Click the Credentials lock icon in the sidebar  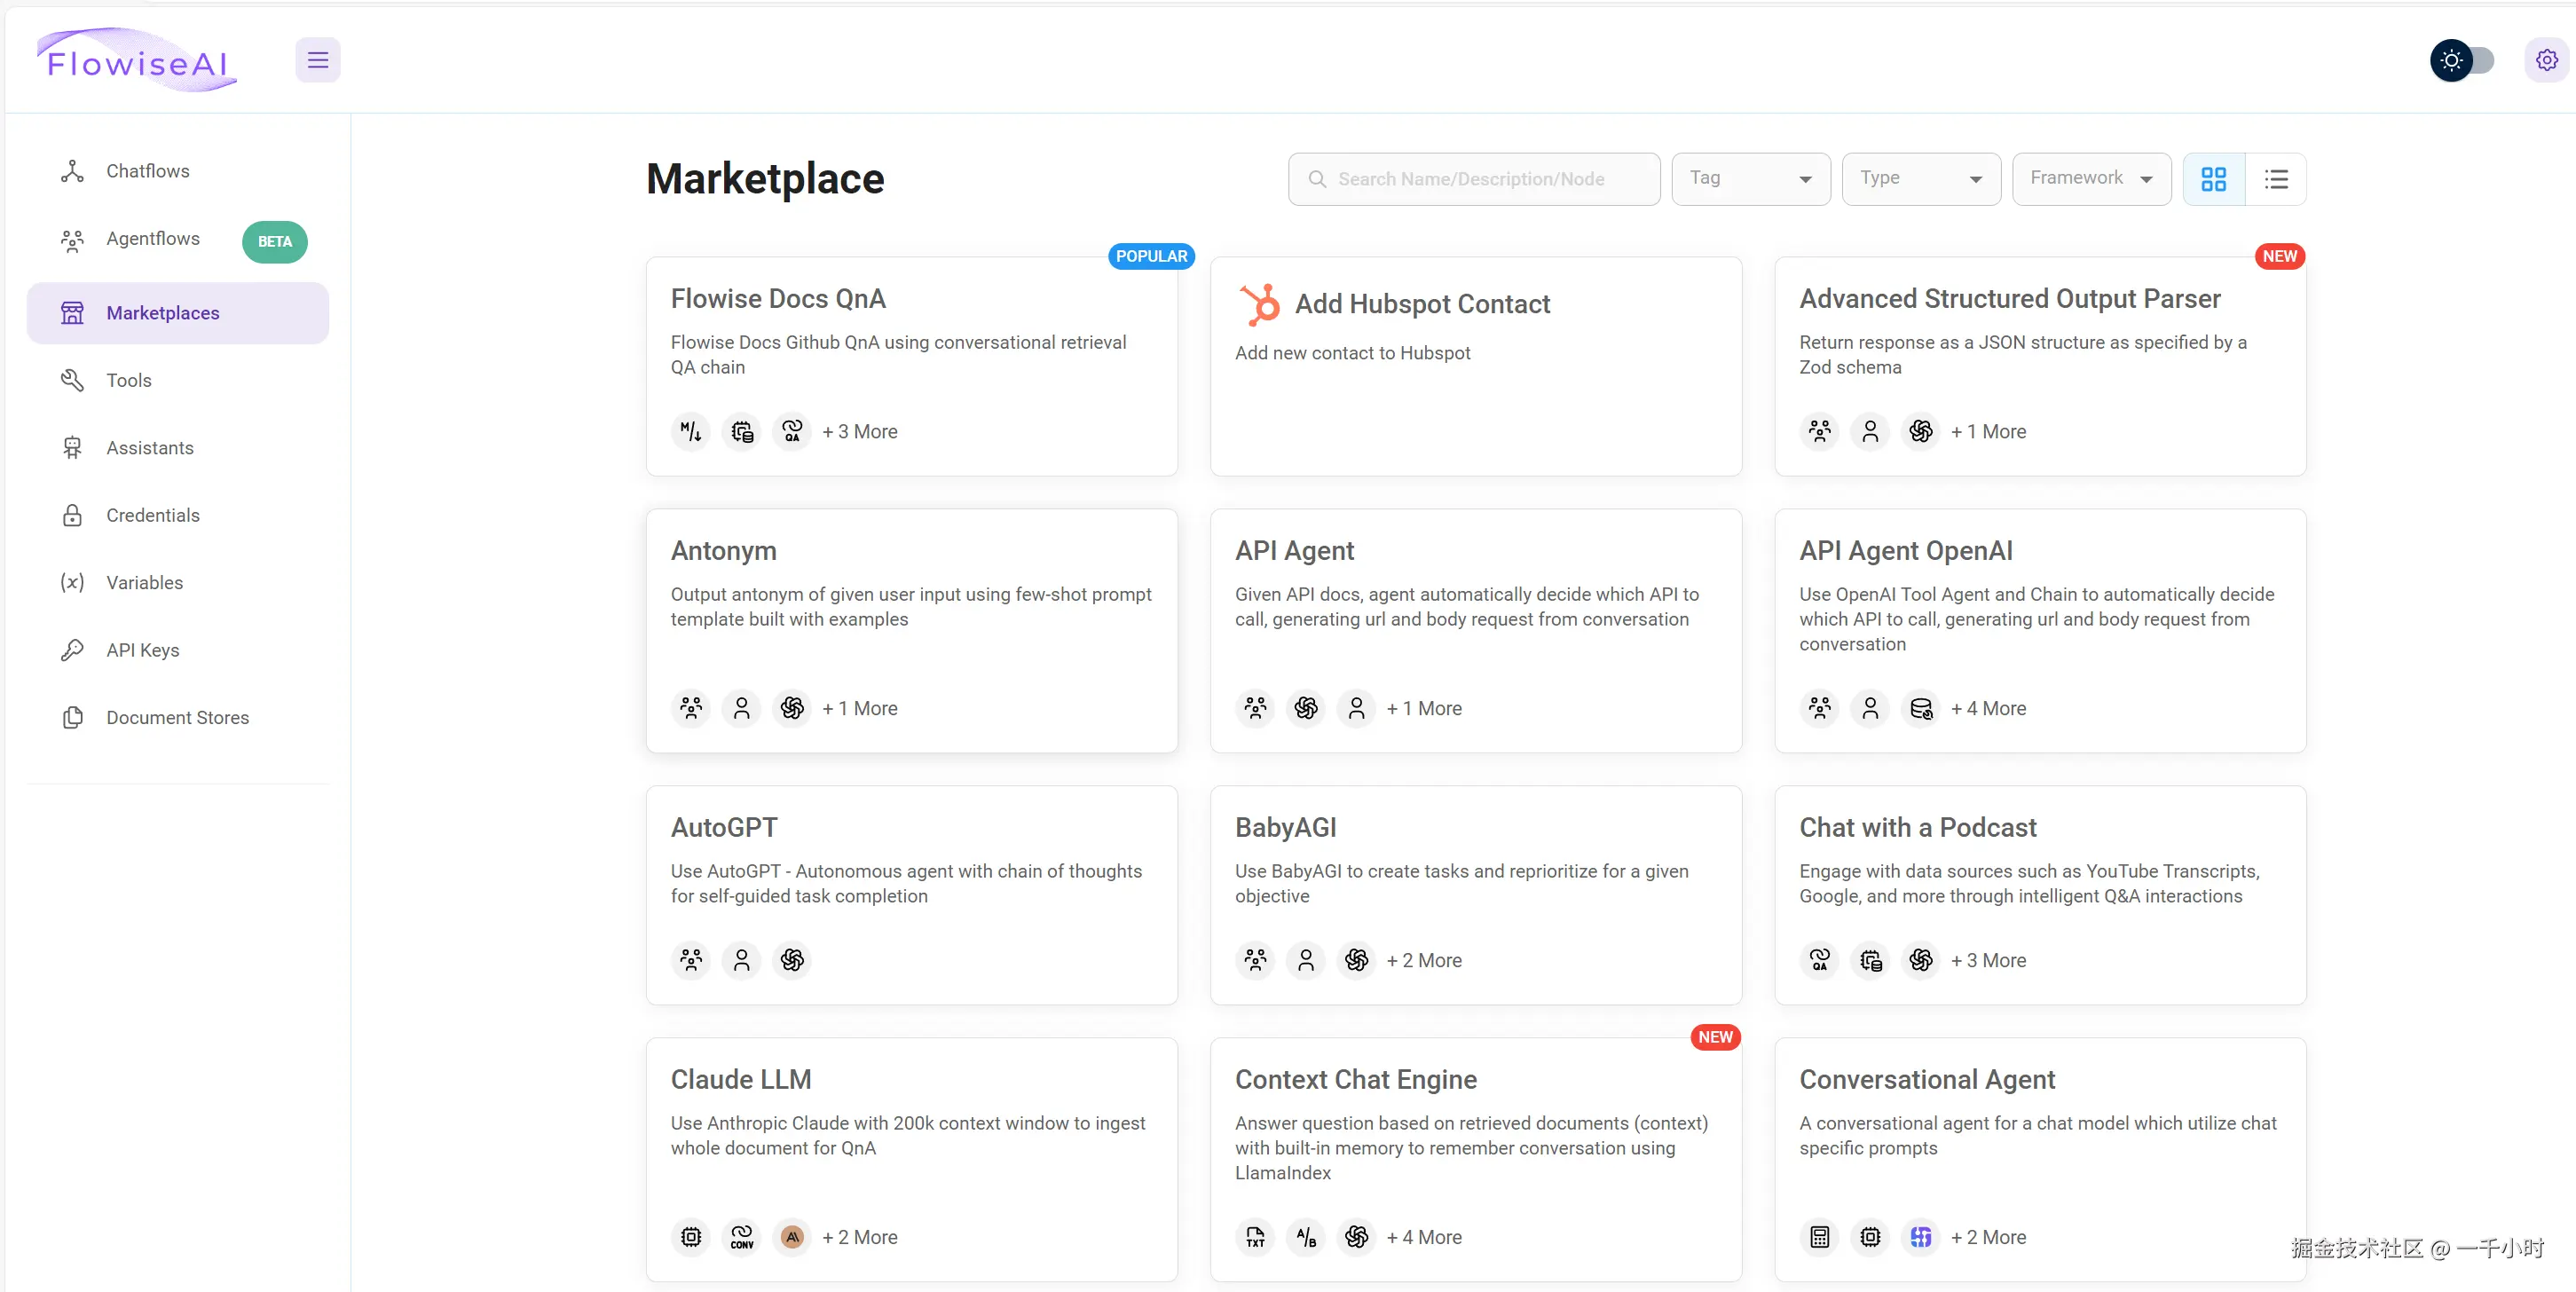(72, 515)
